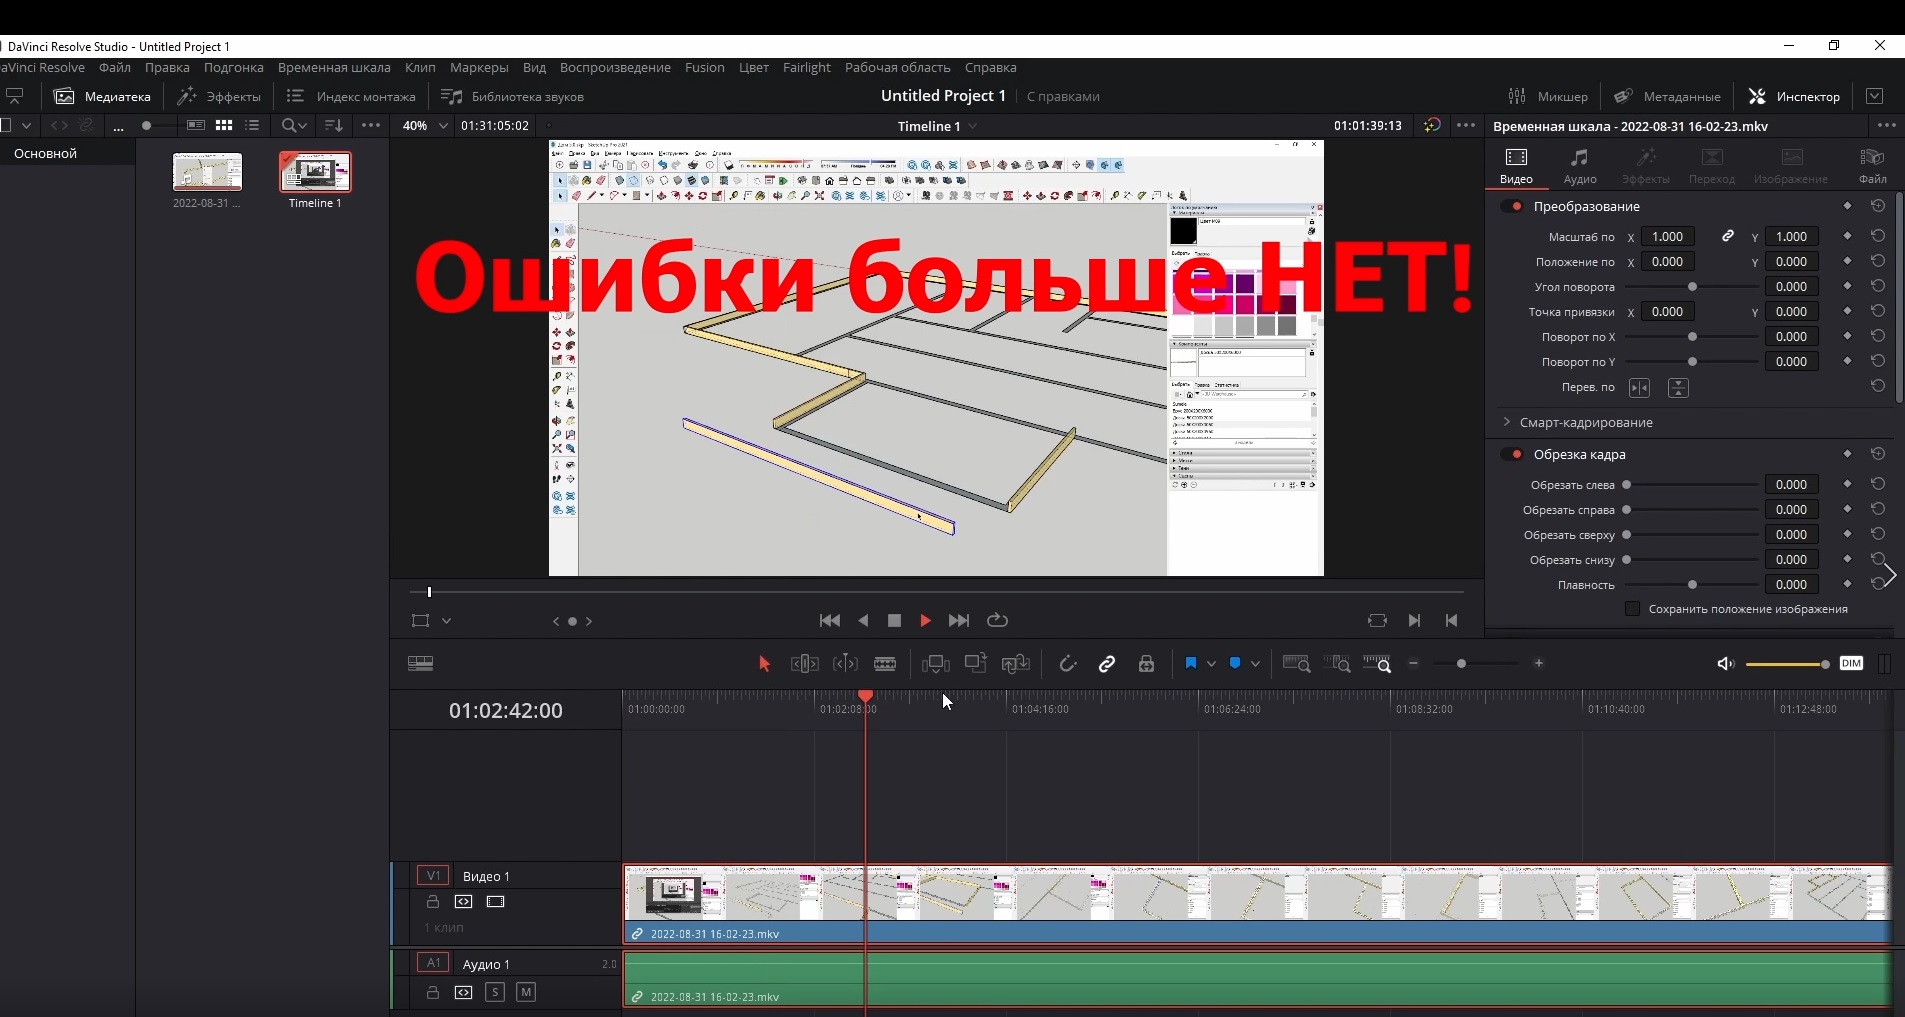This screenshot has width=1905, height=1017.
Task: Click the timeline zoom minus button
Action: point(1414,664)
